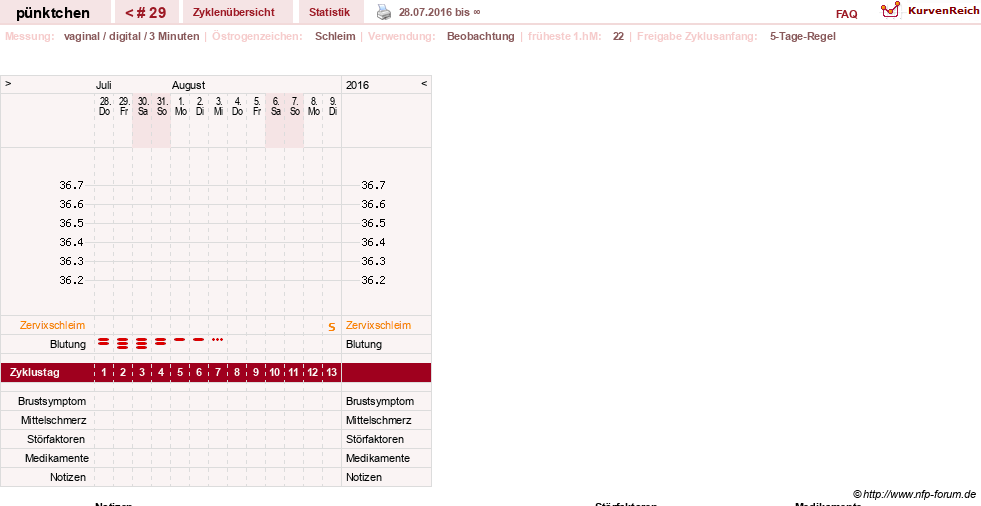The image size is (981, 506).
Task: Open the pünktchen user tab
Action: (x=53, y=13)
